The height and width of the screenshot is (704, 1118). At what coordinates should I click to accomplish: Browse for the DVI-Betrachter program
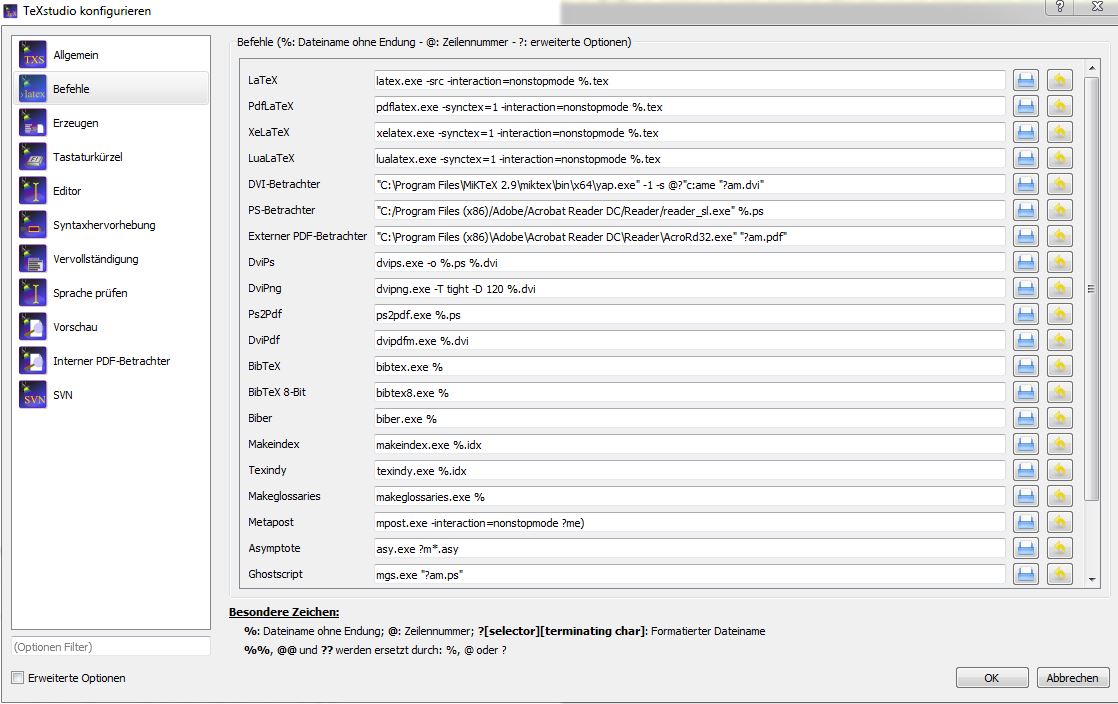pos(1026,185)
